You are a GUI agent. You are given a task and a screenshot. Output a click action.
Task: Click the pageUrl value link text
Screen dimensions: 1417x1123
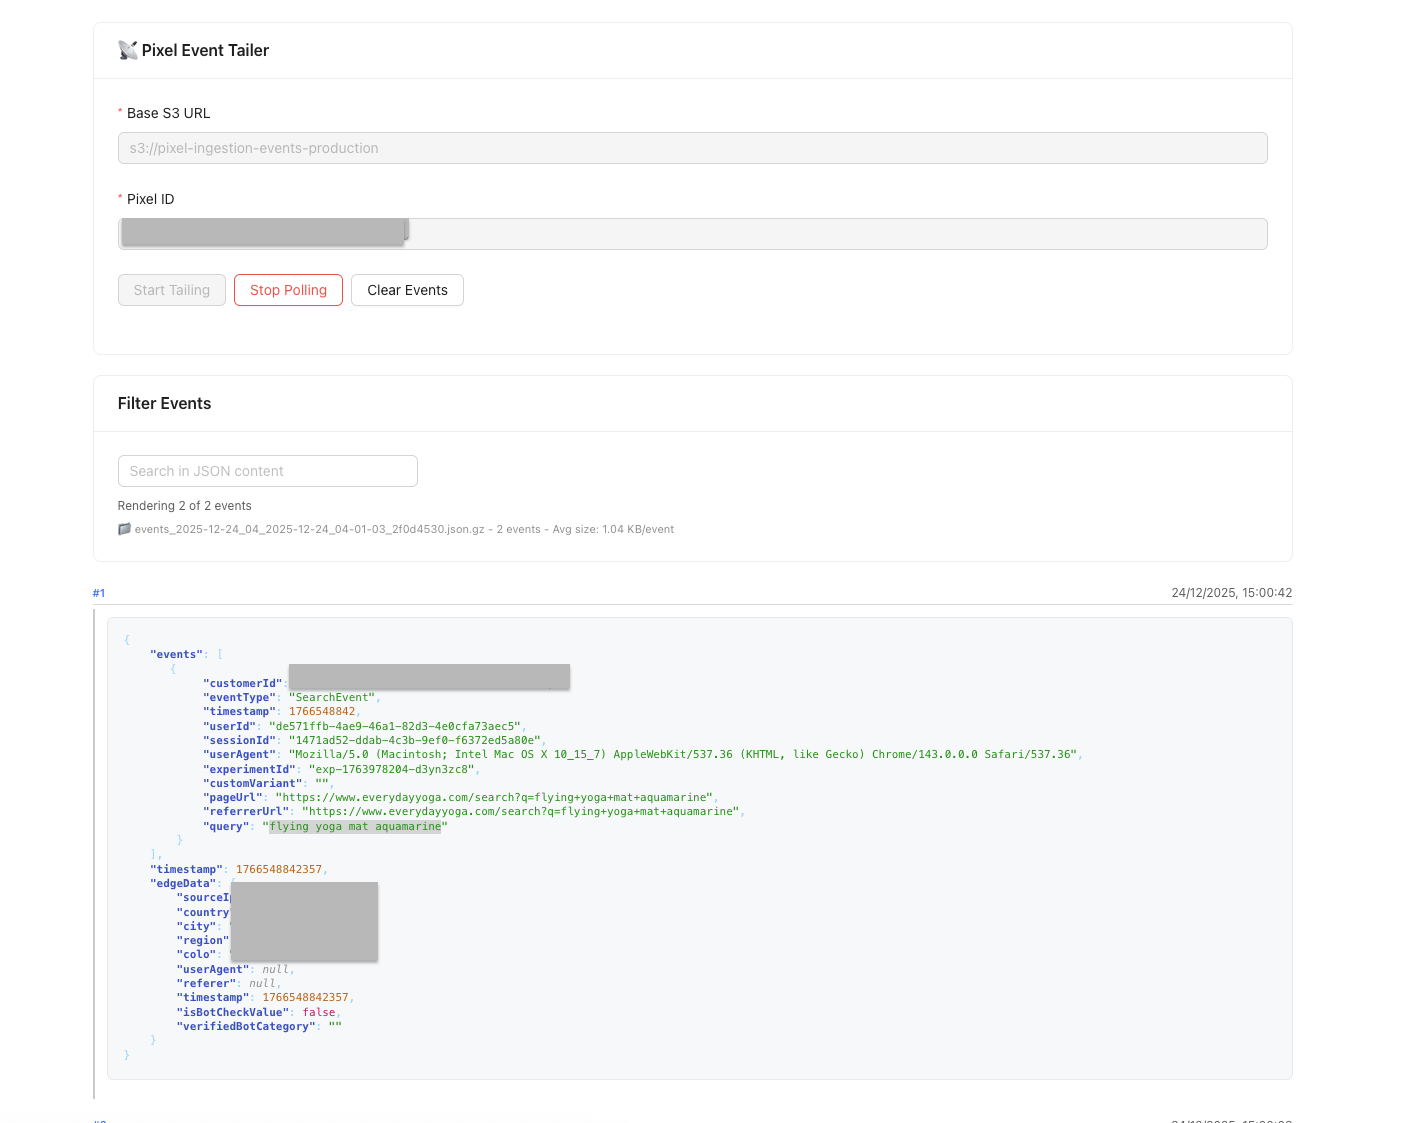click(x=496, y=797)
